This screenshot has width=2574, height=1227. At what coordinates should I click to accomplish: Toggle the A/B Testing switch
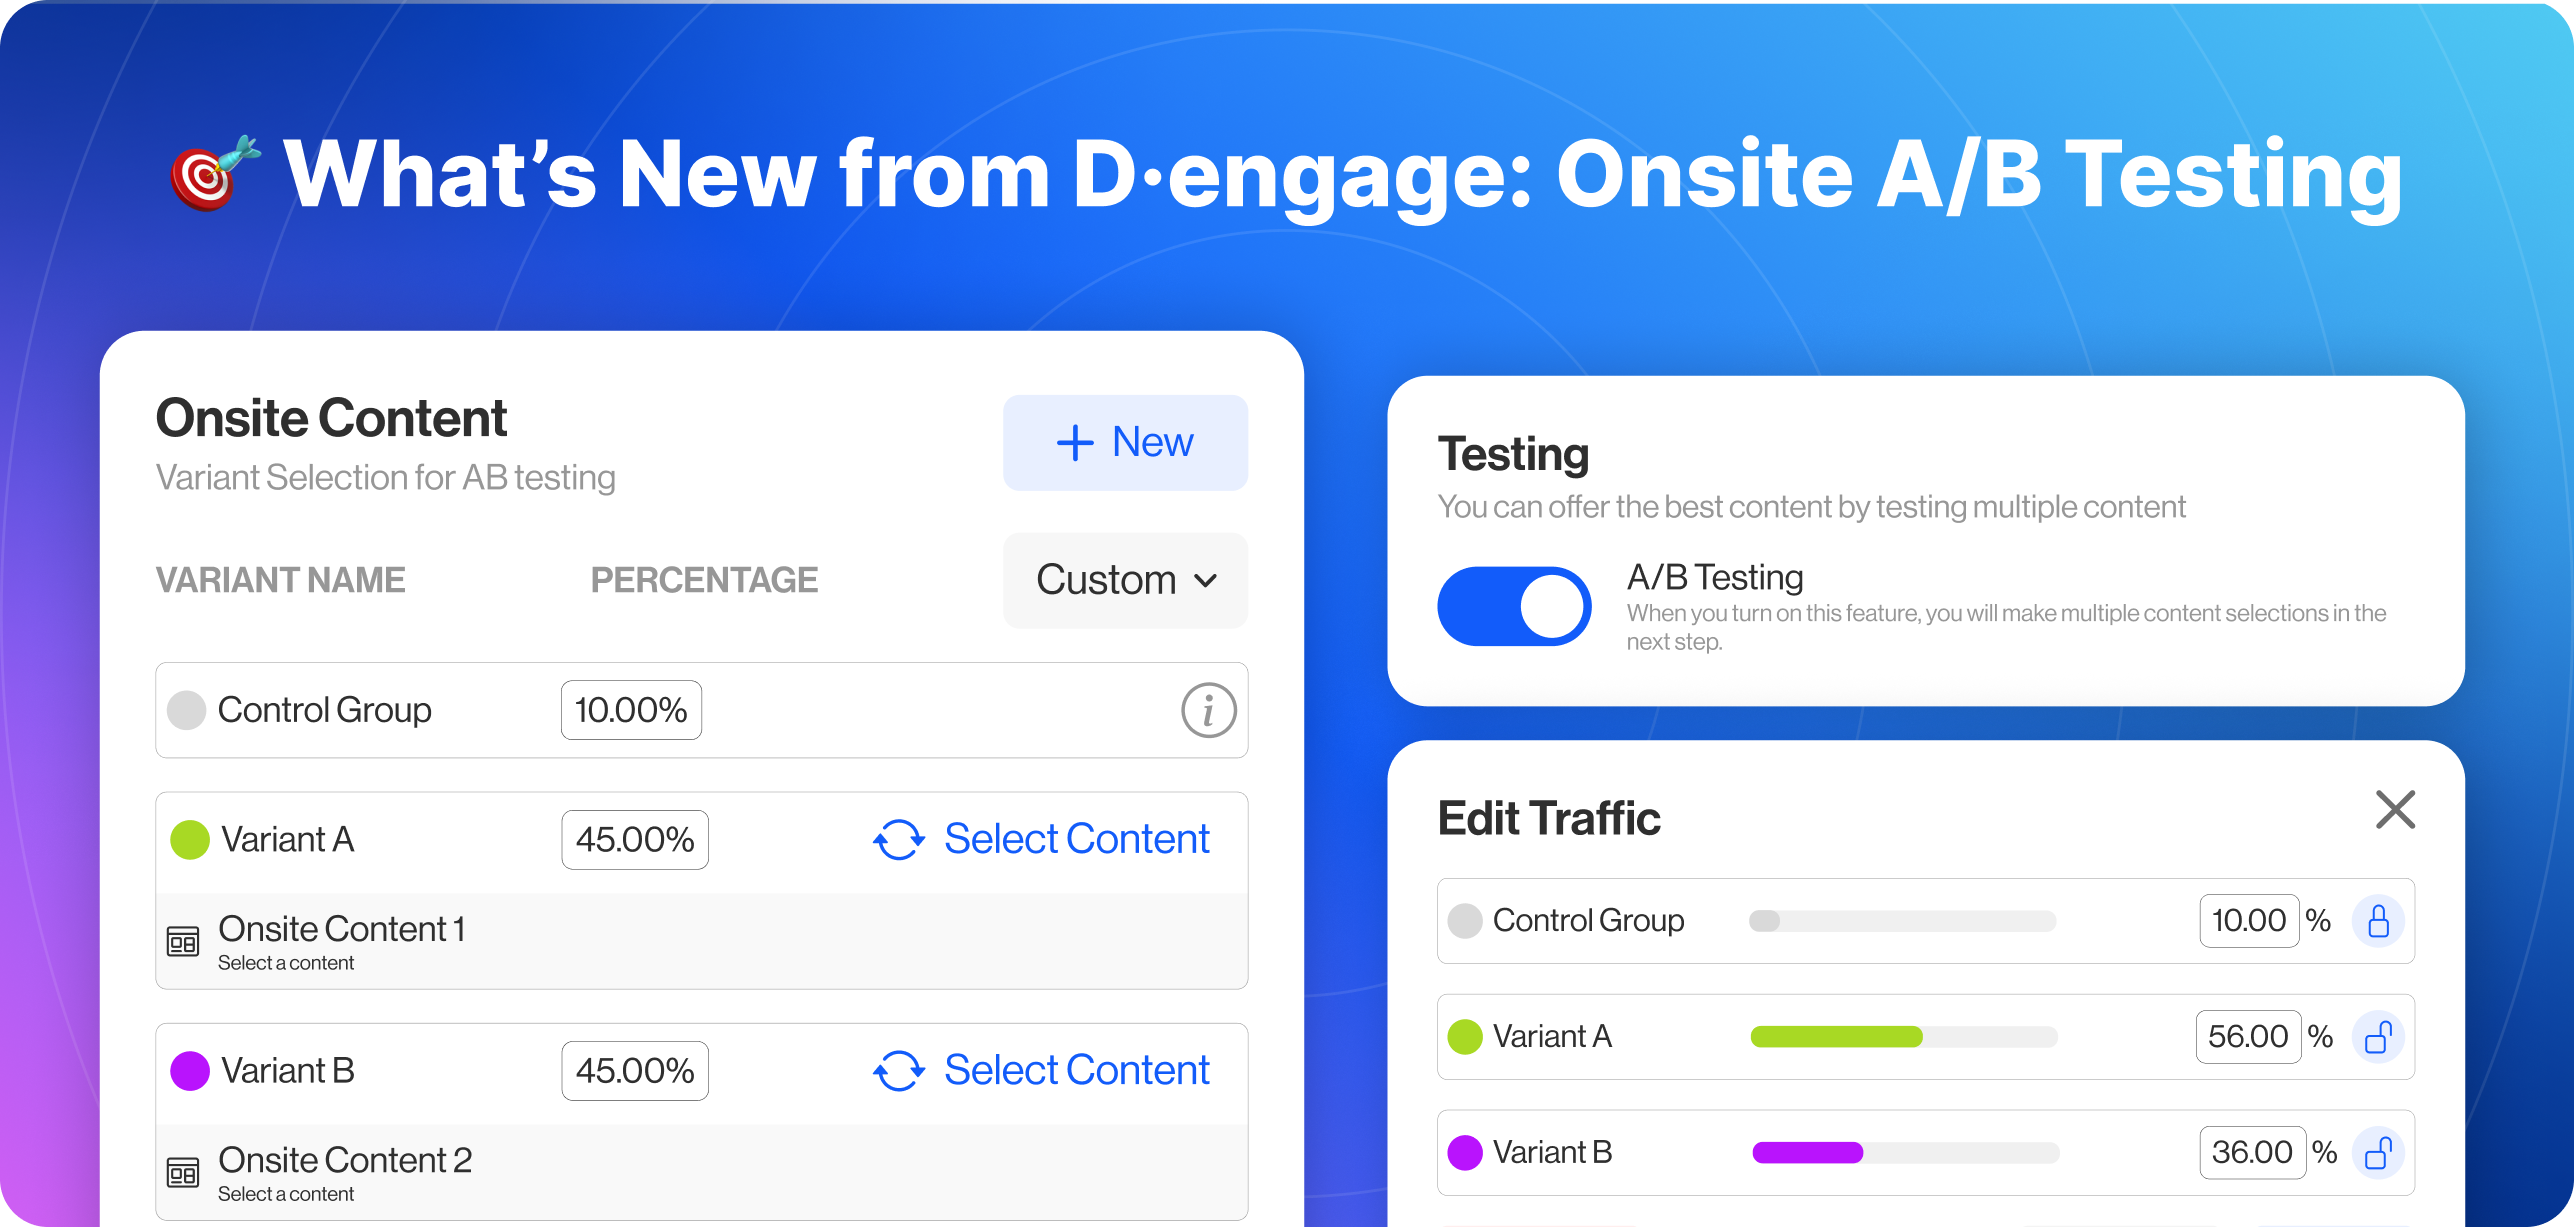click(x=1514, y=606)
